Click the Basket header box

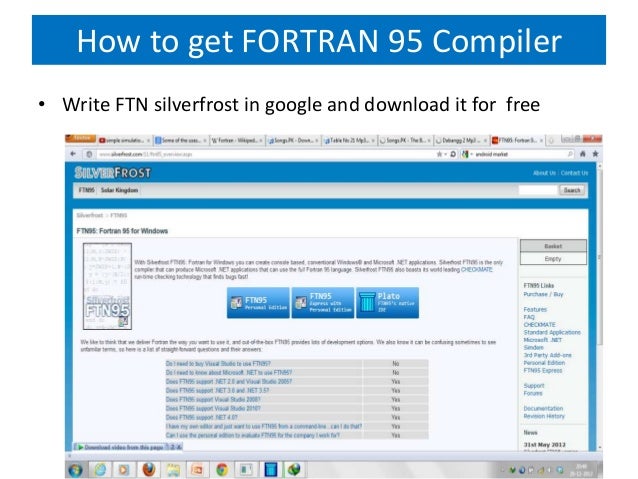click(x=553, y=246)
